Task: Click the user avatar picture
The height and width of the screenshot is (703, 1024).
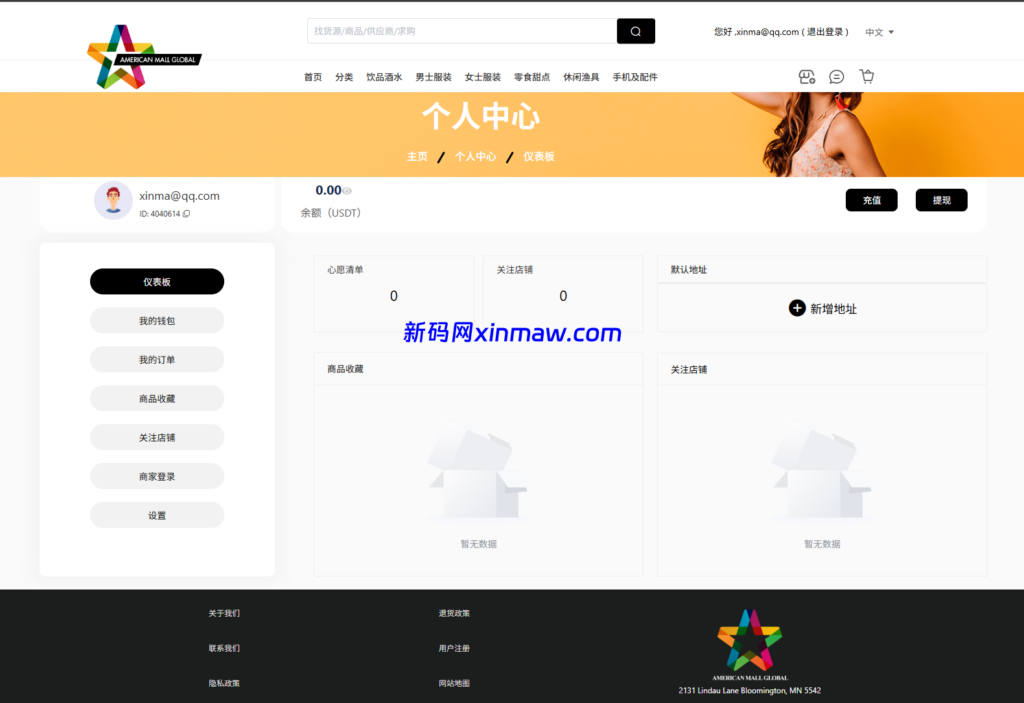Action: point(114,200)
